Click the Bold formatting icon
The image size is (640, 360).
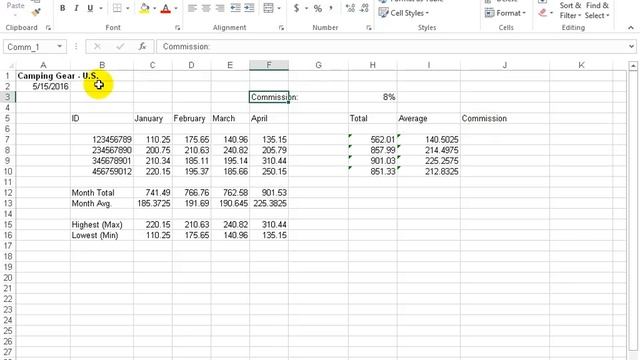pyautogui.click(x=62, y=8)
